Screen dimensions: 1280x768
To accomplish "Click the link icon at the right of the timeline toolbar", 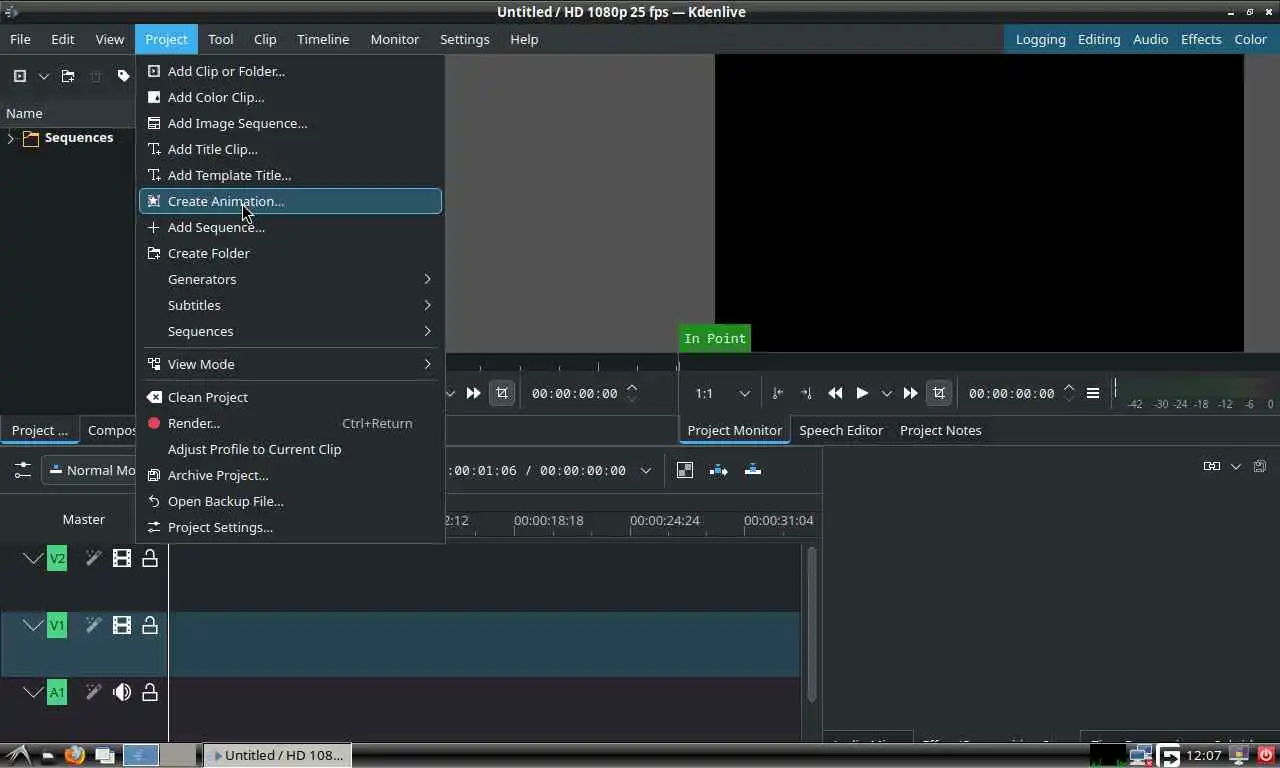I will pos(1212,466).
